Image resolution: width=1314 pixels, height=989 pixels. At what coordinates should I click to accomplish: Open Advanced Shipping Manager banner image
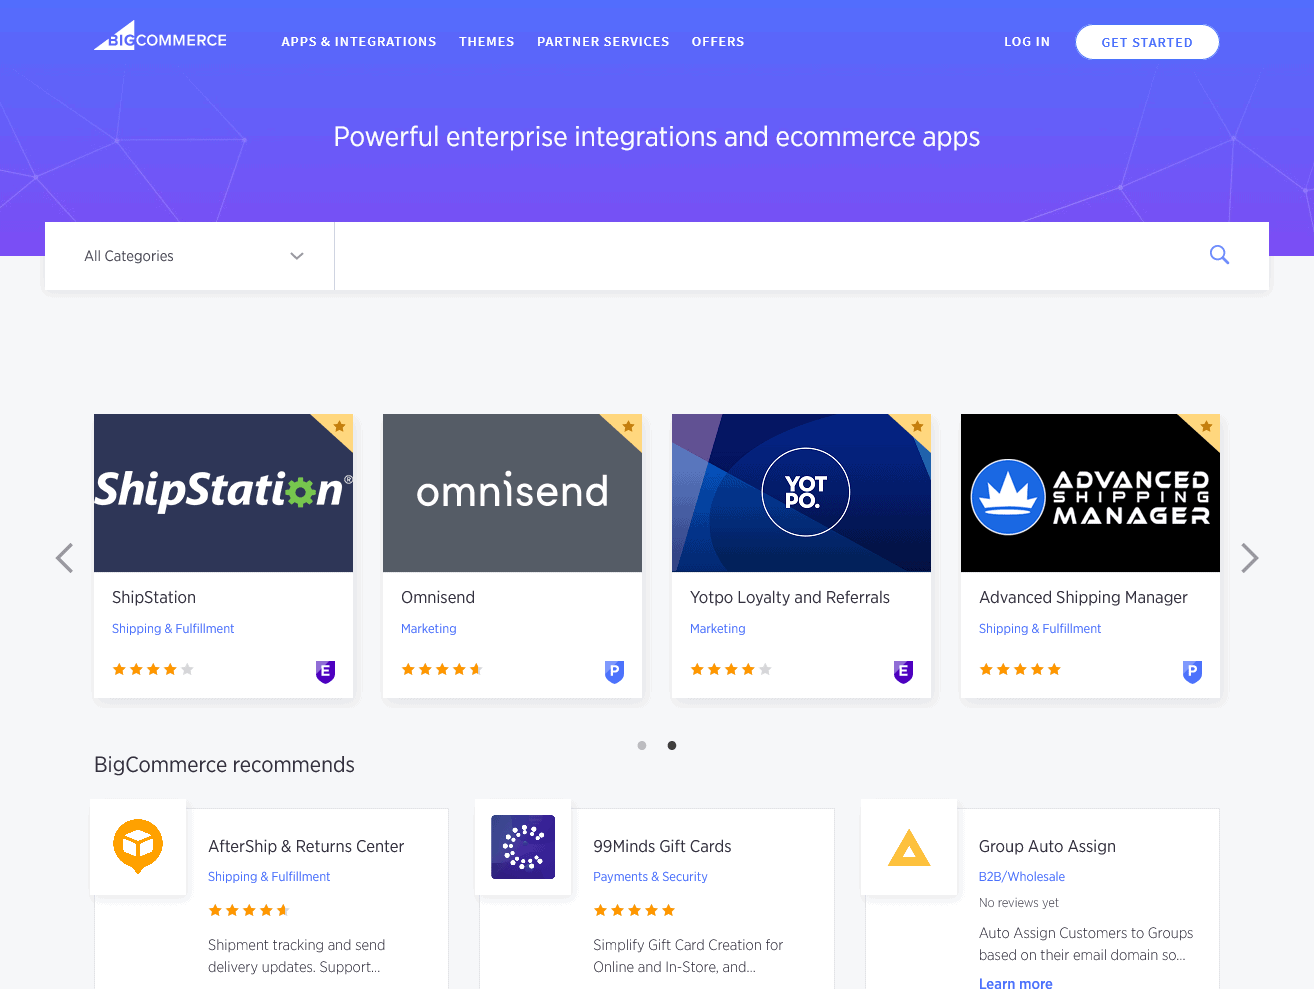click(x=1090, y=493)
